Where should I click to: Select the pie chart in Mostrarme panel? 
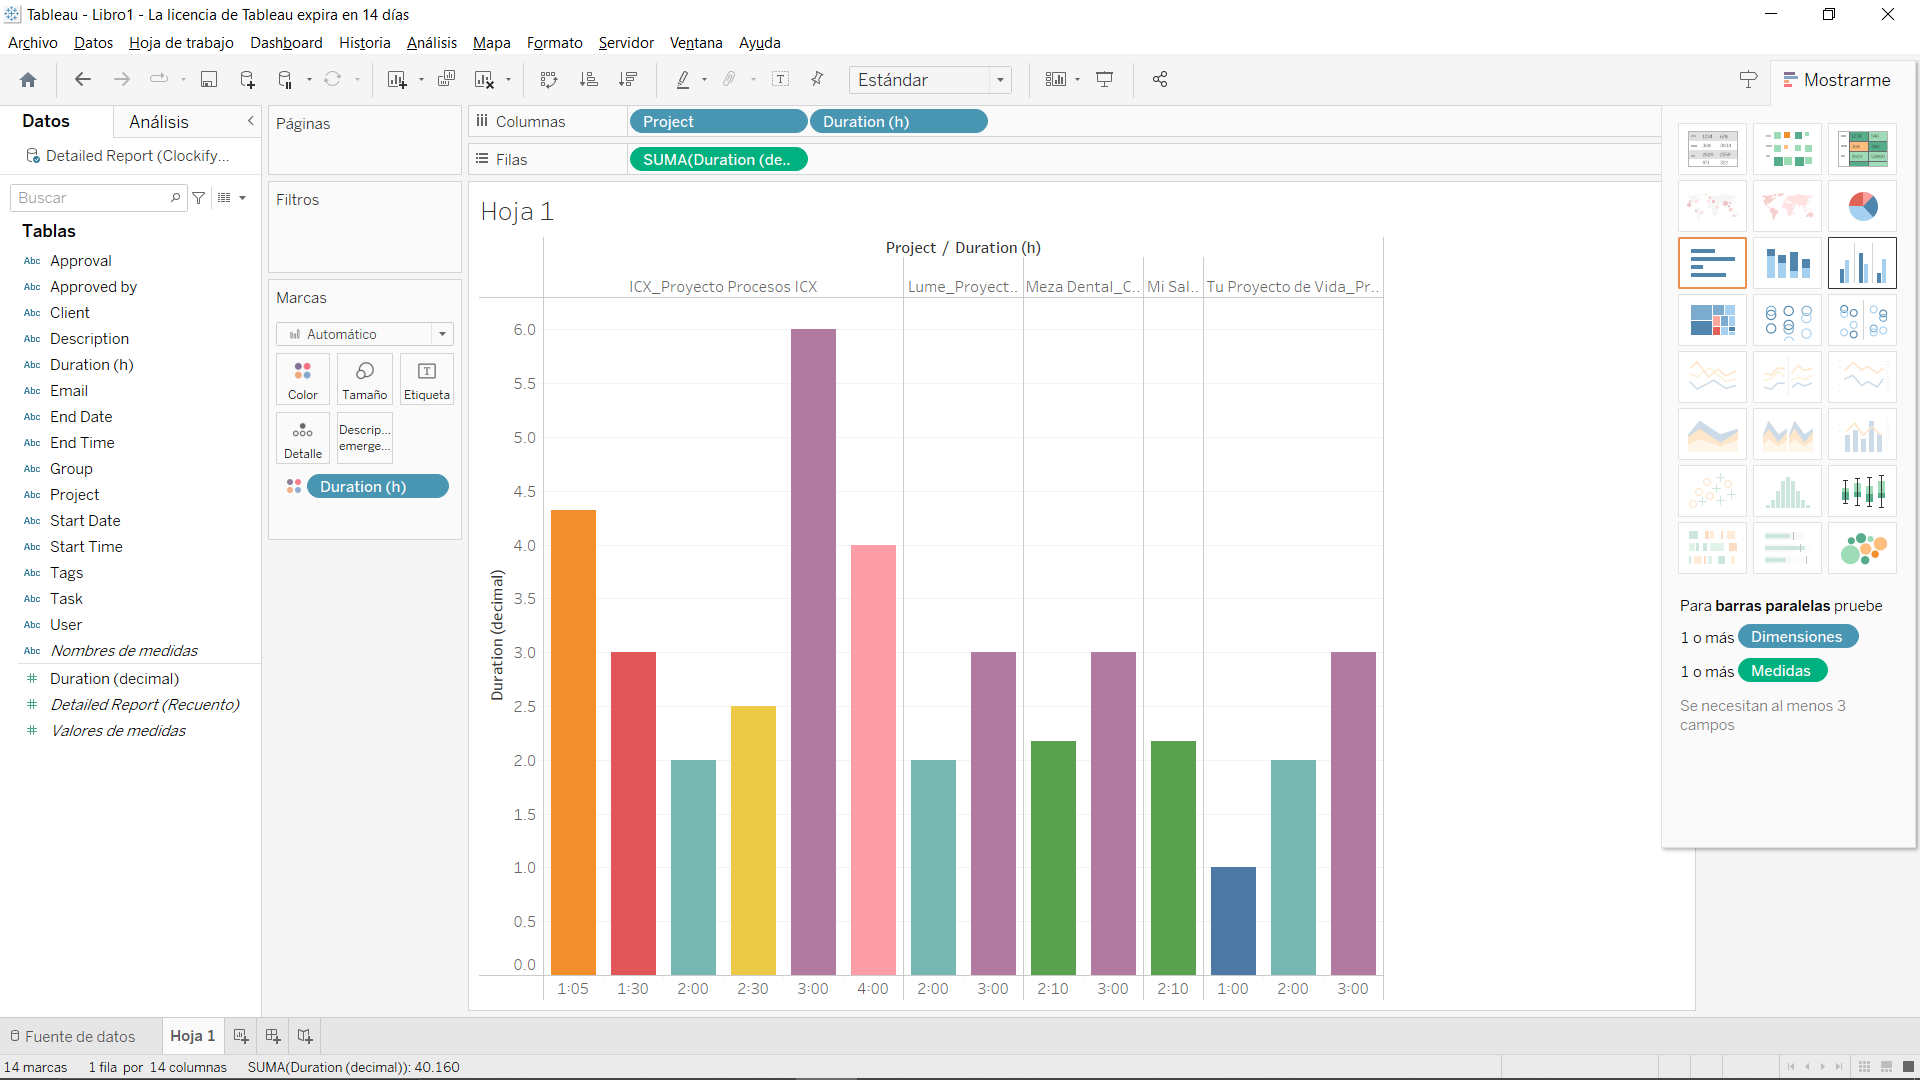click(x=1862, y=206)
